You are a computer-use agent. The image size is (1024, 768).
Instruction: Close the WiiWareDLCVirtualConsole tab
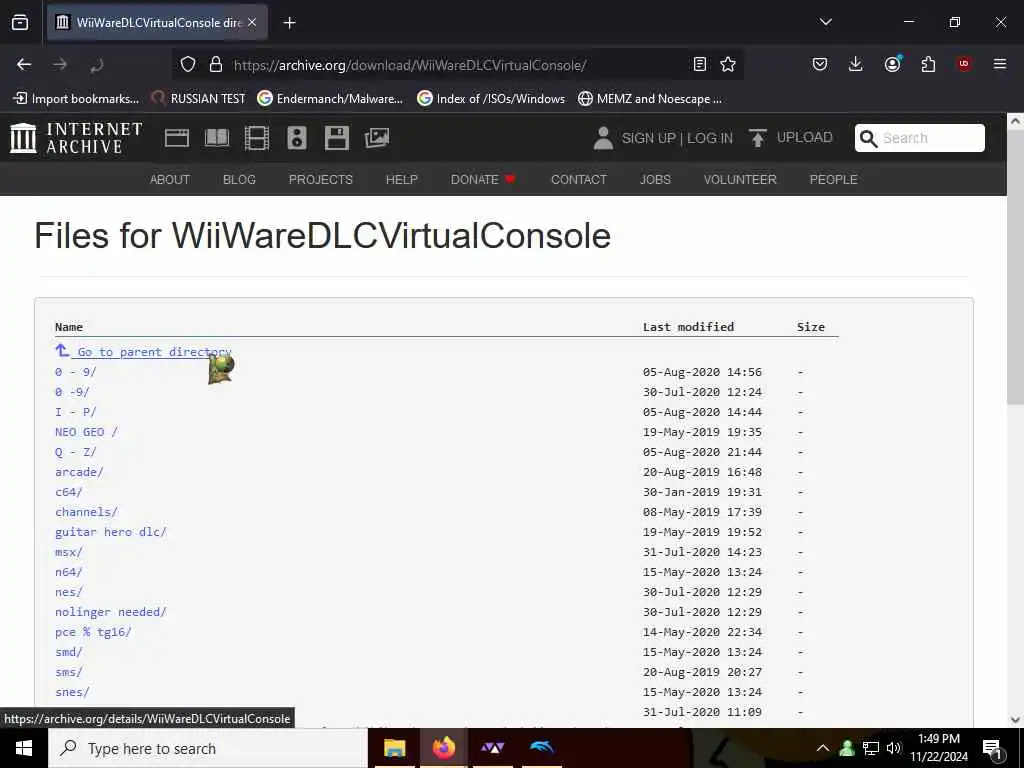[252, 23]
